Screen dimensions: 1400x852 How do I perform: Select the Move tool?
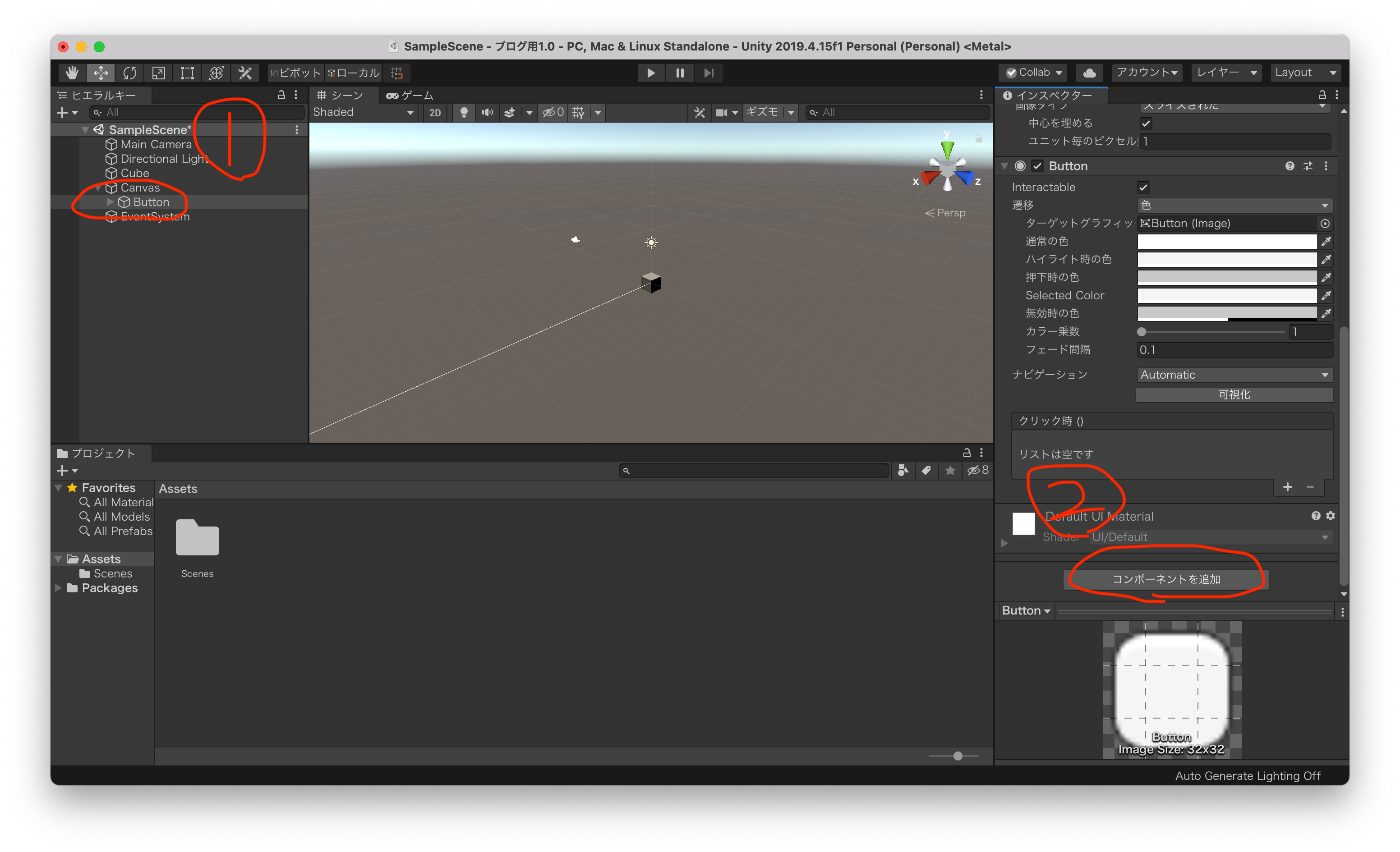(x=101, y=73)
